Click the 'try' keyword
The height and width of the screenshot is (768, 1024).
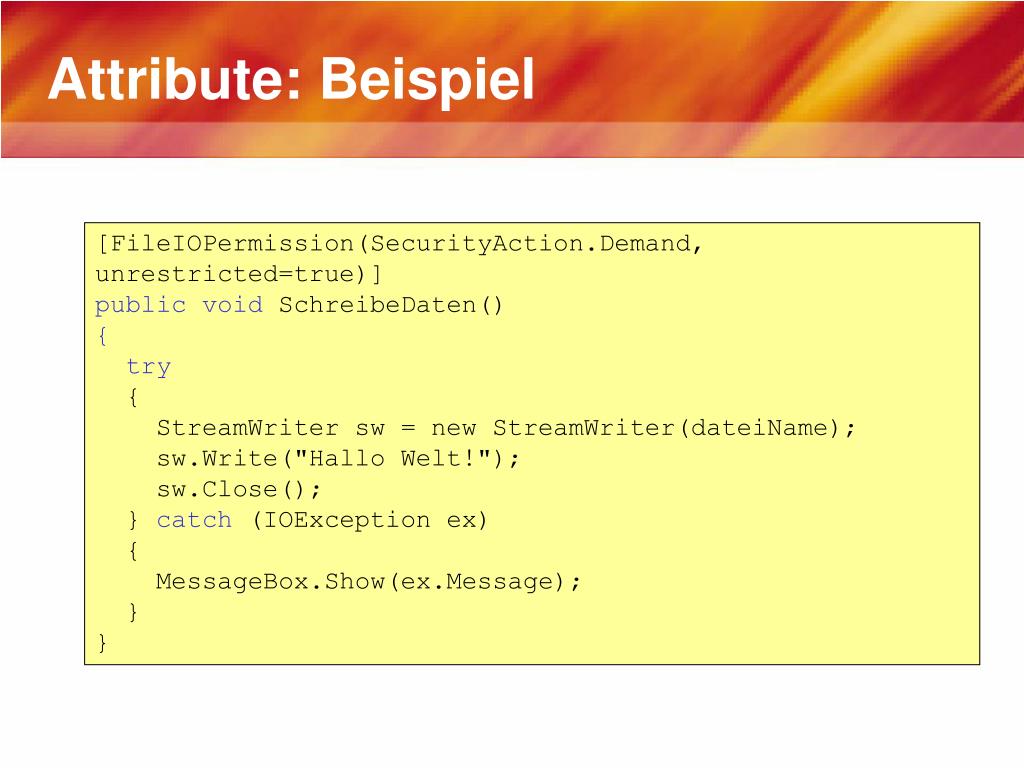coord(148,368)
